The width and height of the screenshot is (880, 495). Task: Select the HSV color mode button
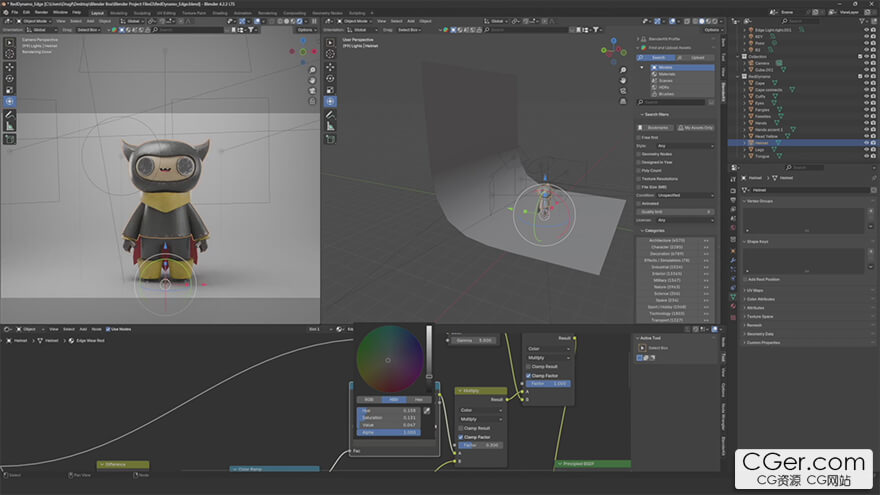click(393, 400)
